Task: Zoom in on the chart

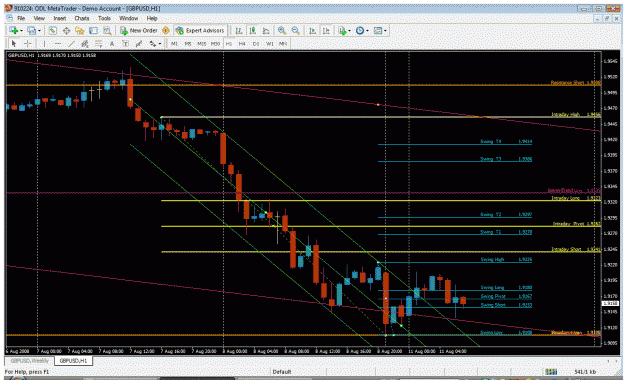Action: [x=282, y=31]
